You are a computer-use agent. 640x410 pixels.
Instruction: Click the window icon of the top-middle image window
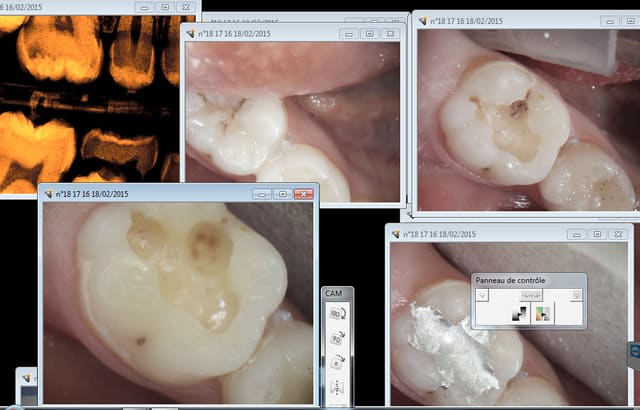coord(190,34)
